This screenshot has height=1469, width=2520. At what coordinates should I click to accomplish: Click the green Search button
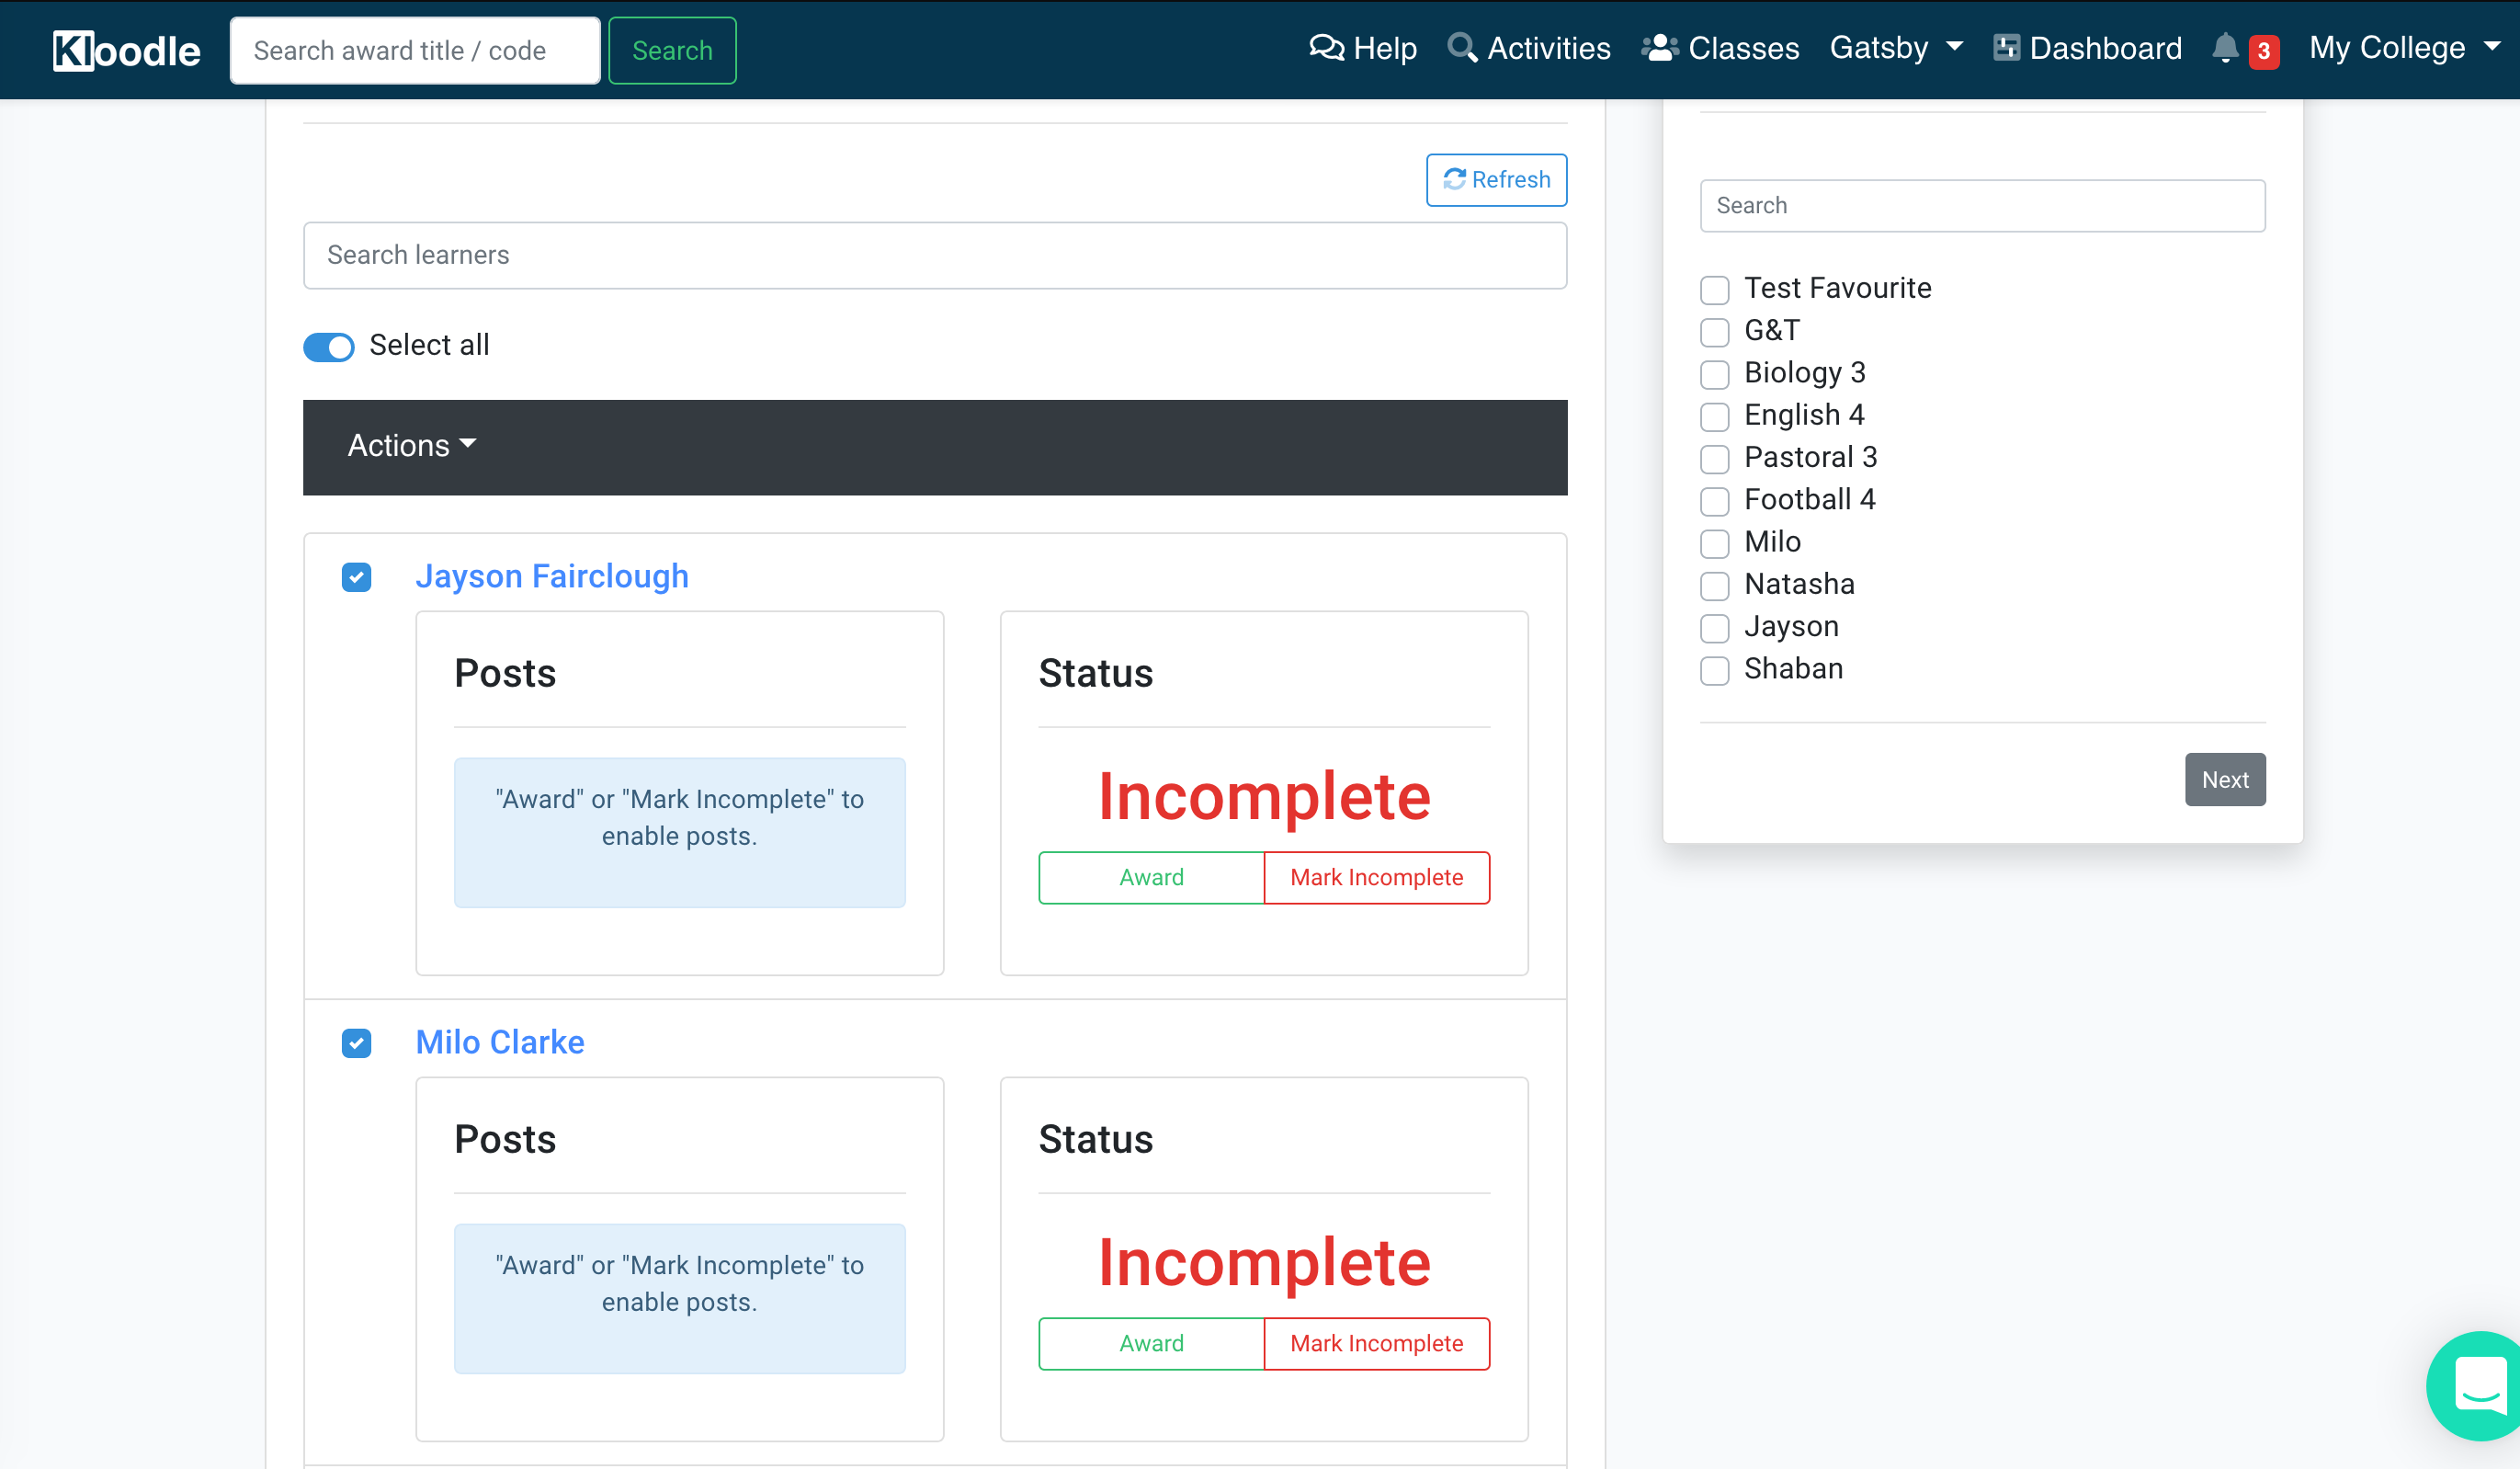pyautogui.click(x=672, y=51)
